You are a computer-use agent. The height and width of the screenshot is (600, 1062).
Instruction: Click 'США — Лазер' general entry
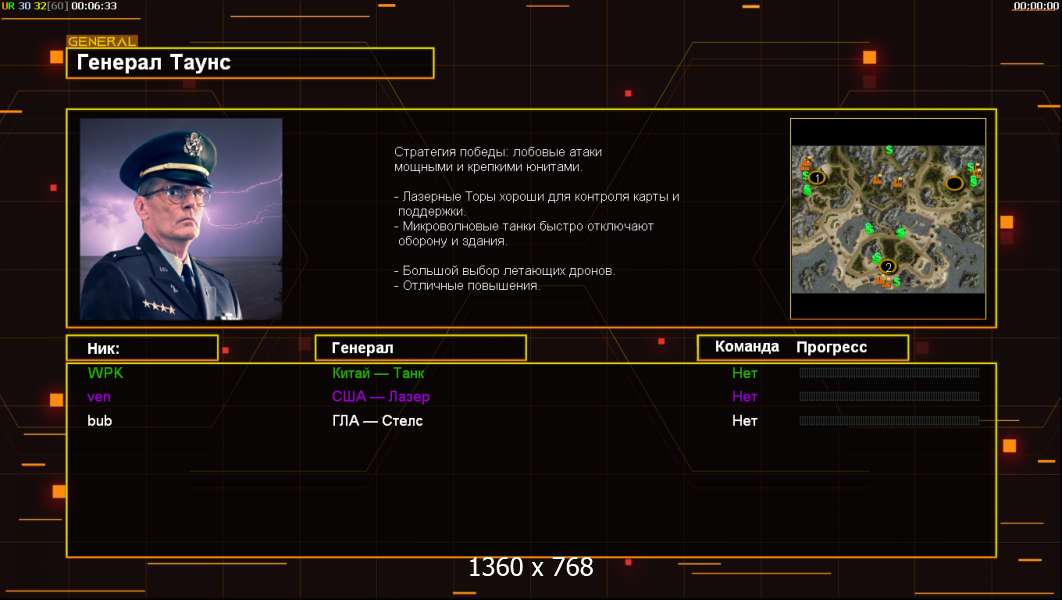coord(381,397)
